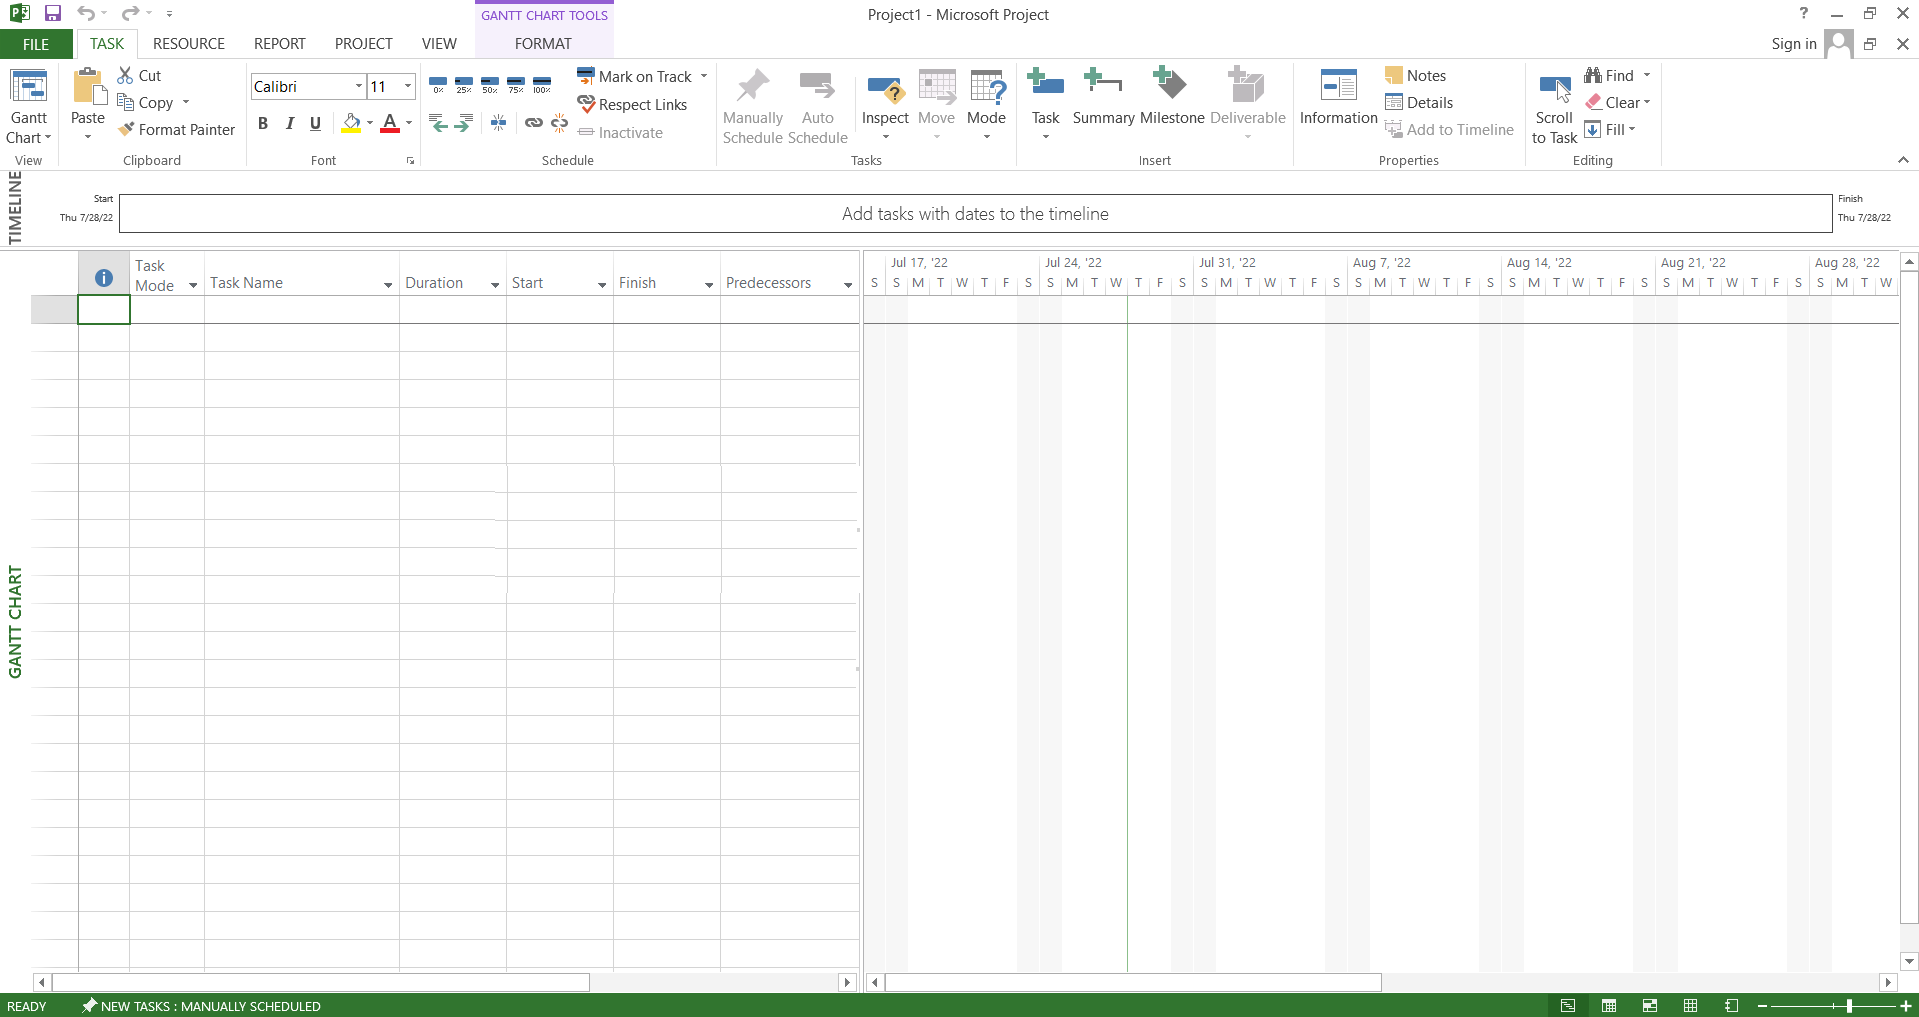This screenshot has height=1017, width=1919.
Task: Click Sign in link
Action: click(1794, 44)
